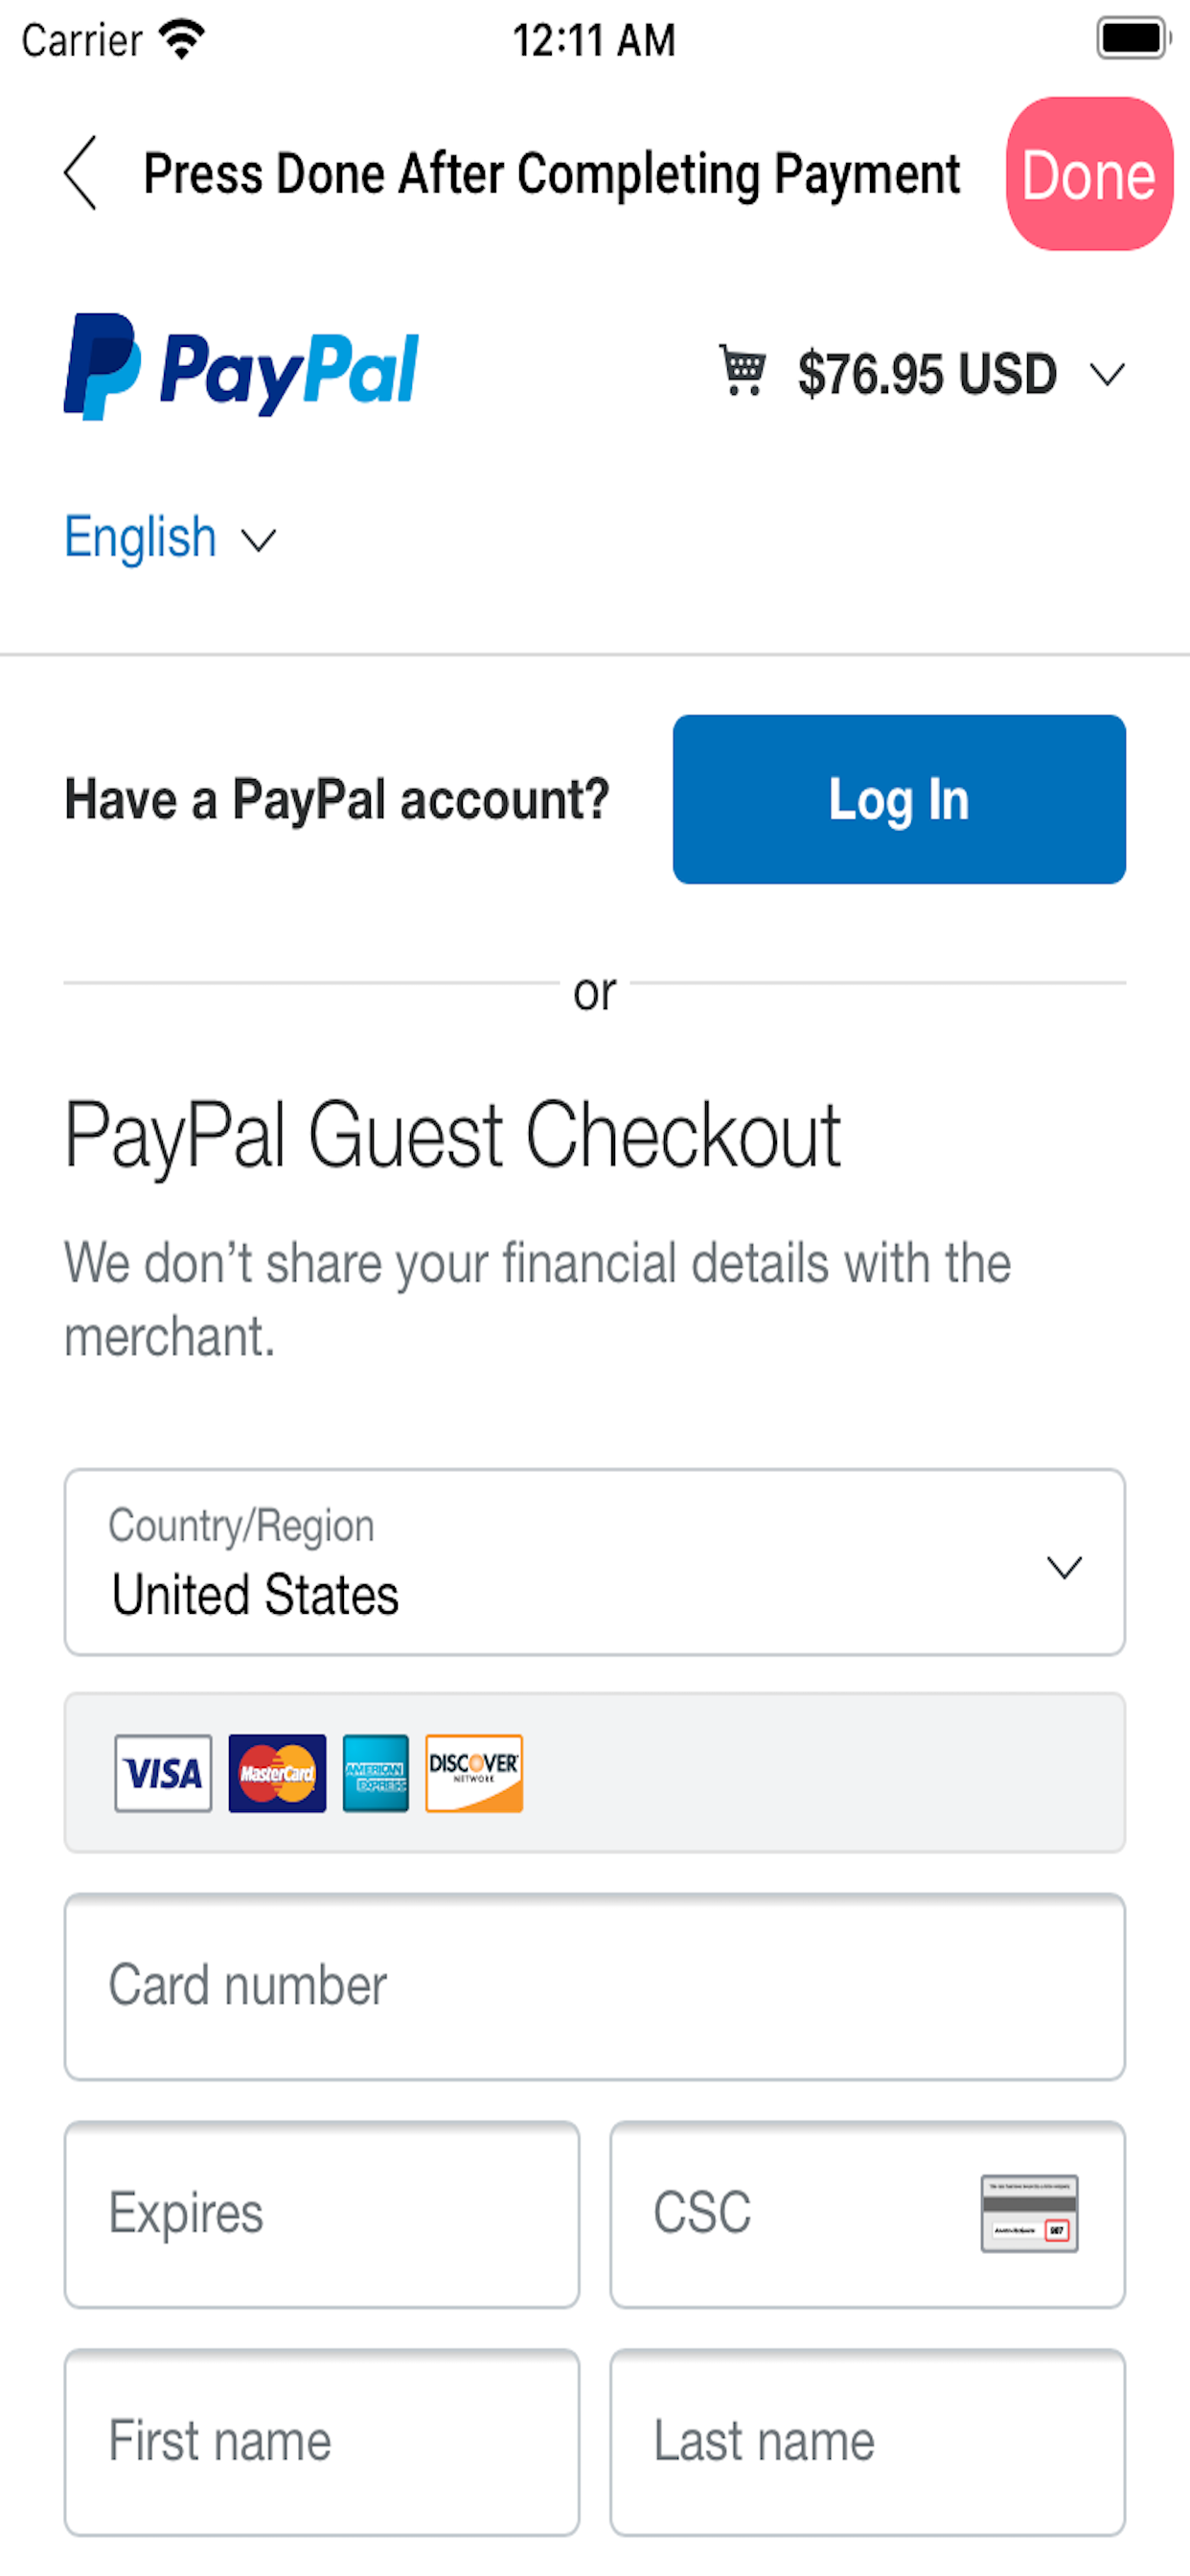
Task: Focus the First name field
Action: coord(322,2442)
